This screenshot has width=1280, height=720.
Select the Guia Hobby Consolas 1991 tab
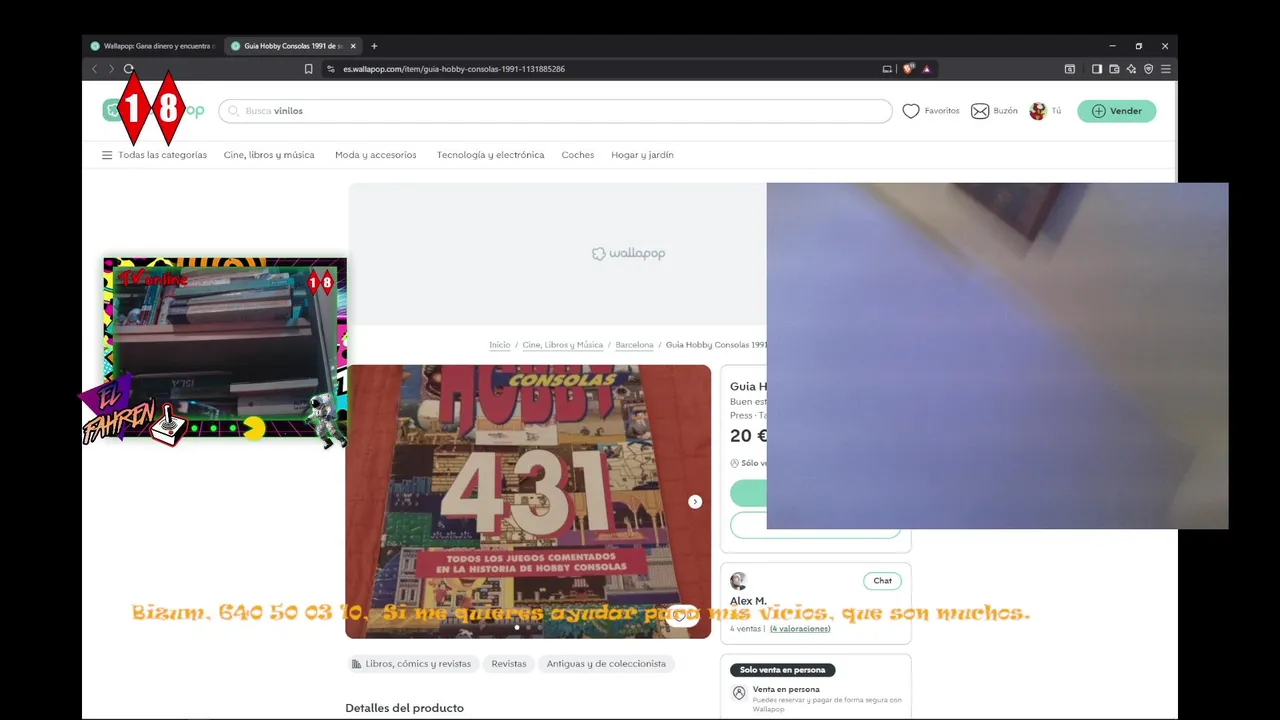pos(293,46)
